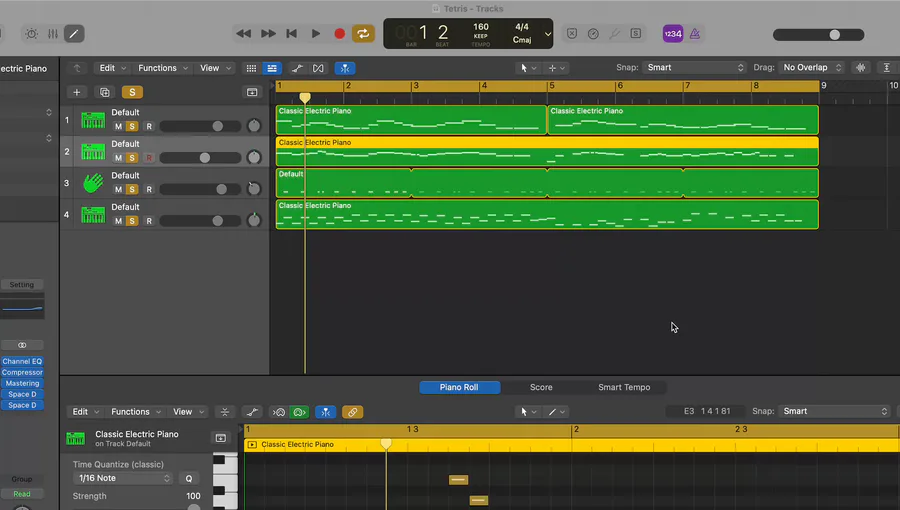Start playback with the Play button
Image resolution: width=900 pixels, height=510 pixels.
pos(316,34)
